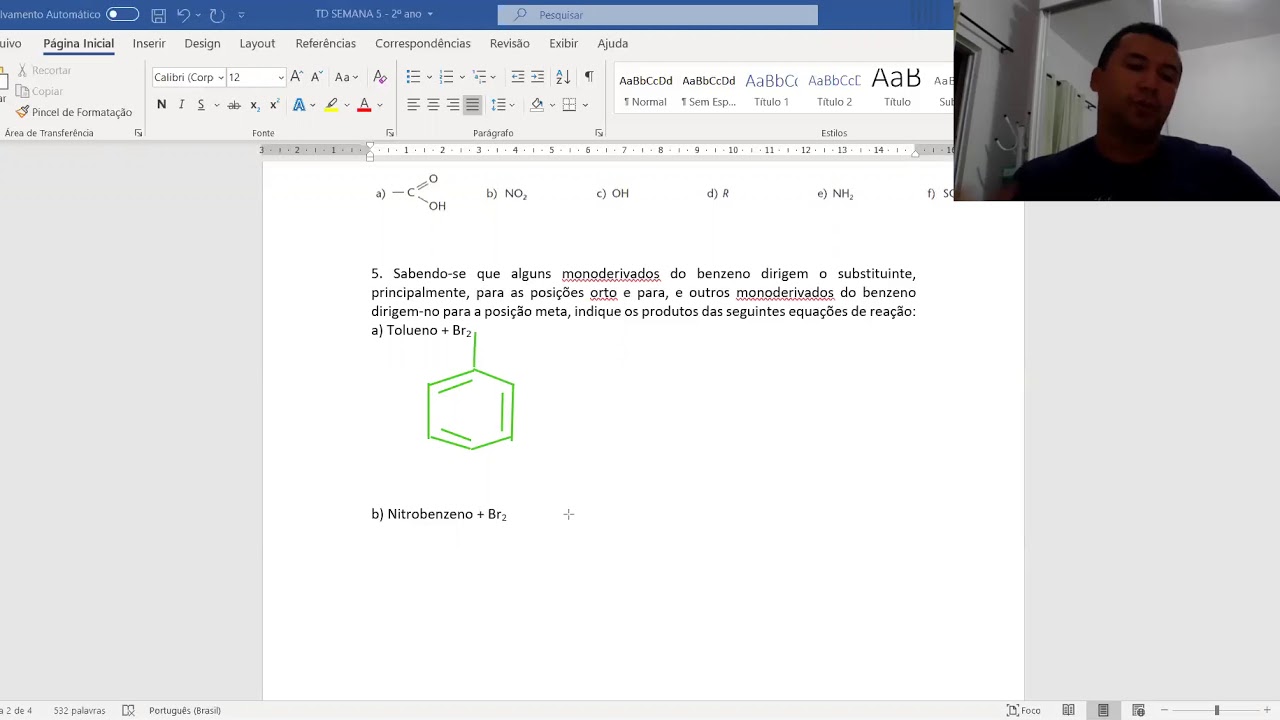Screen dimensions: 1280x720
Task: Apply bullet list formatting
Action: [413, 77]
